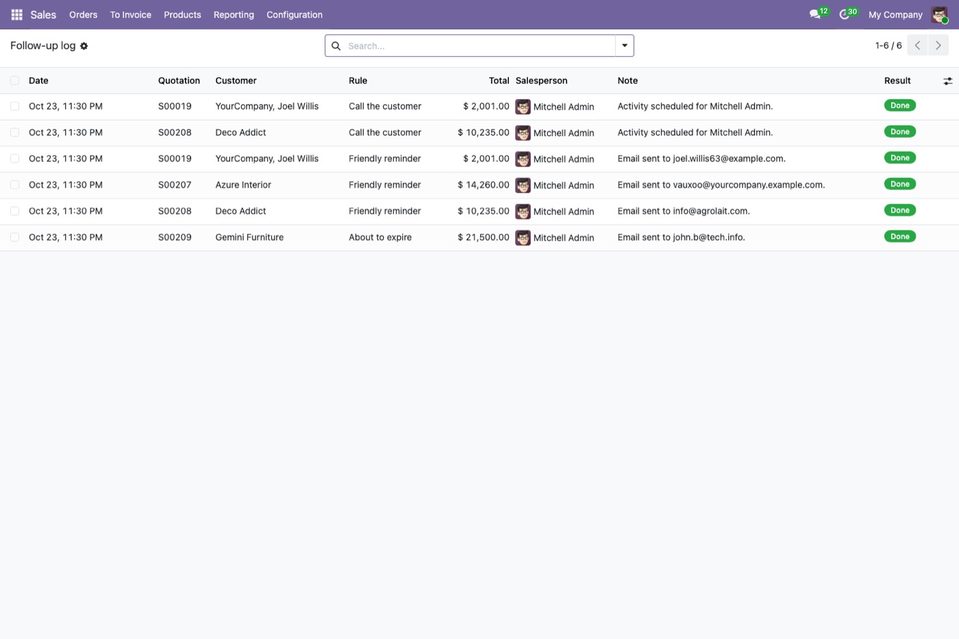Click Mitchell Admin avatar in Azure Interior row
Image resolution: width=959 pixels, height=639 pixels.
coord(523,185)
